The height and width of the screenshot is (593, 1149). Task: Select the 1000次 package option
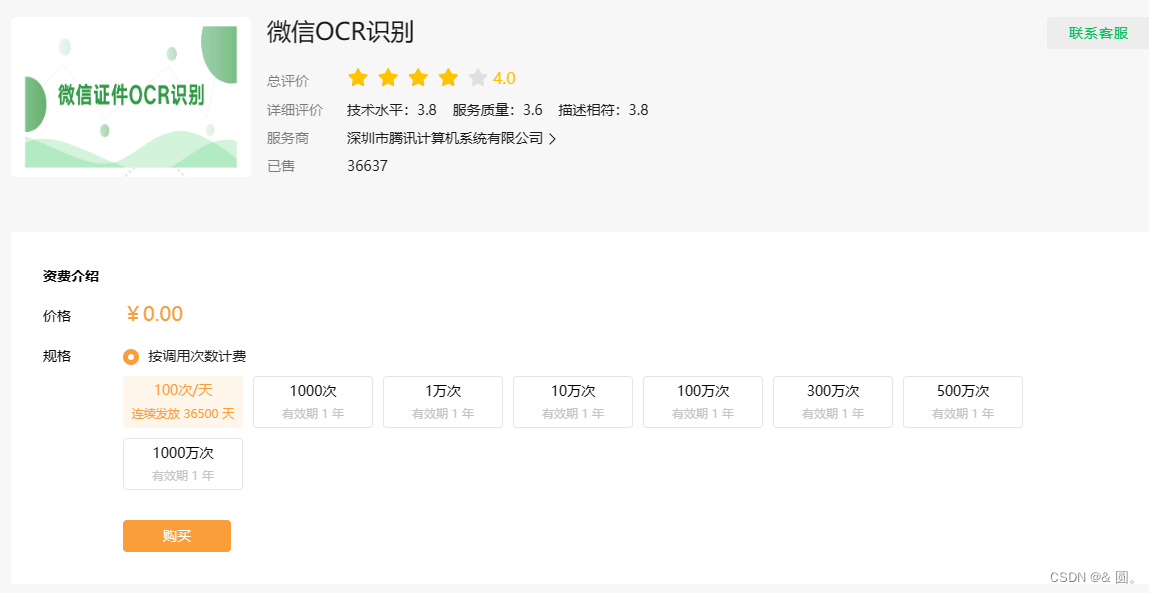313,402
